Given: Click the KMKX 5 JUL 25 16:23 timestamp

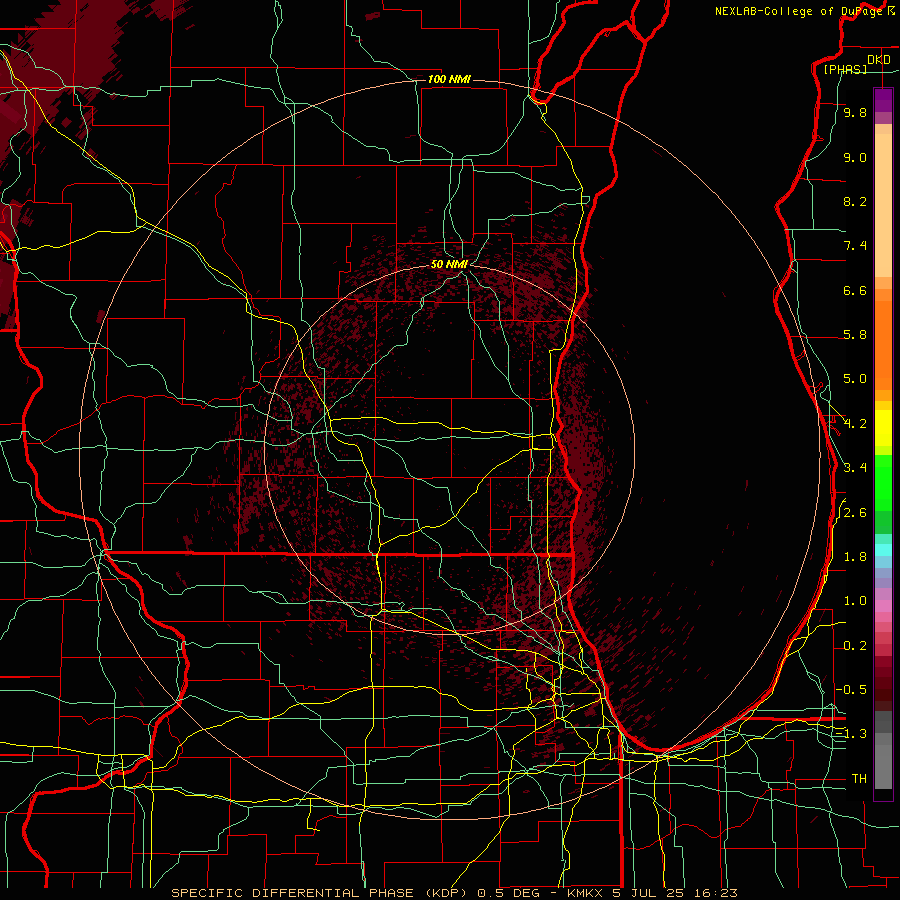Looking at the screenshot, I should coord(651,893).
